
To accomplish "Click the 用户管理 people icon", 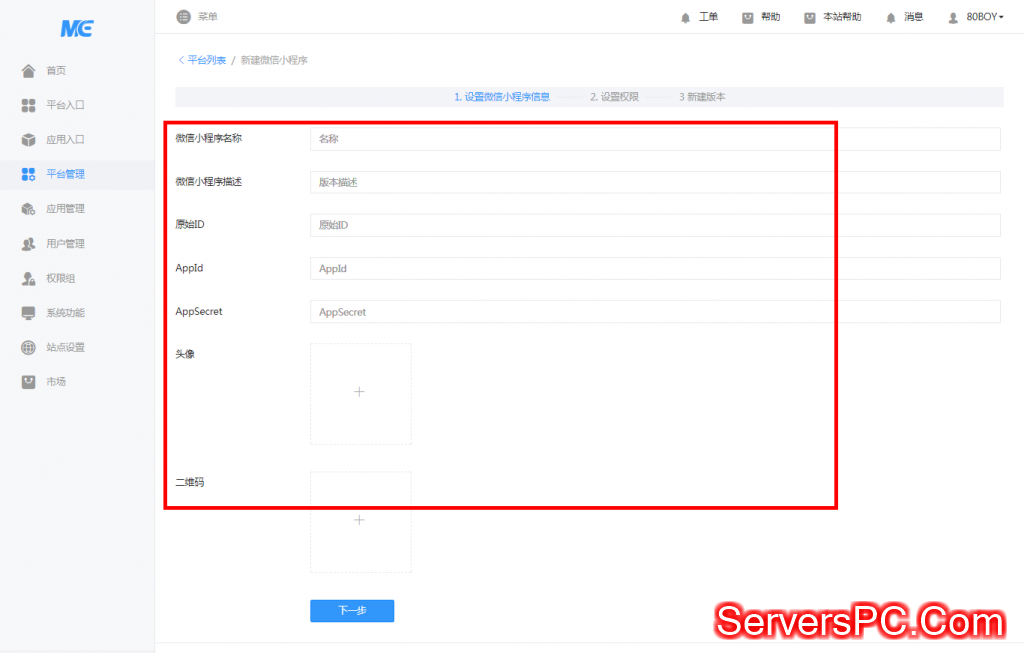I will pyautogui.click(x=28, y=244).
